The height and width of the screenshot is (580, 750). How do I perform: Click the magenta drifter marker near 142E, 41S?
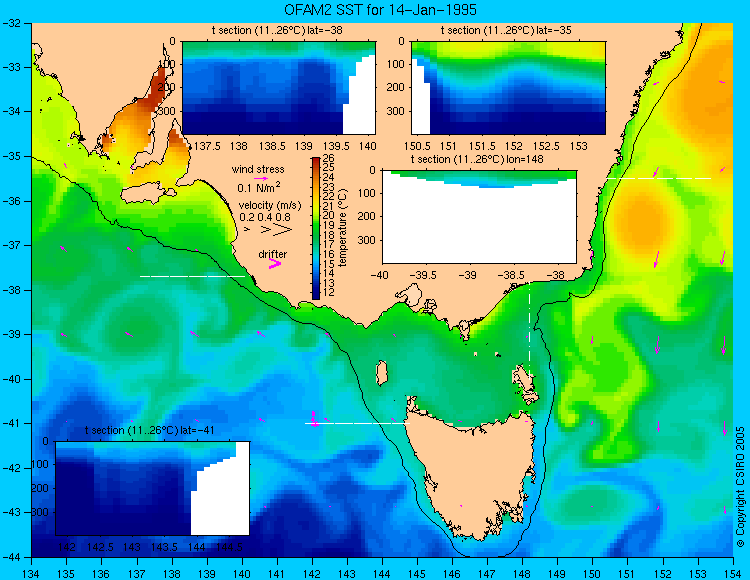[313, 419]
